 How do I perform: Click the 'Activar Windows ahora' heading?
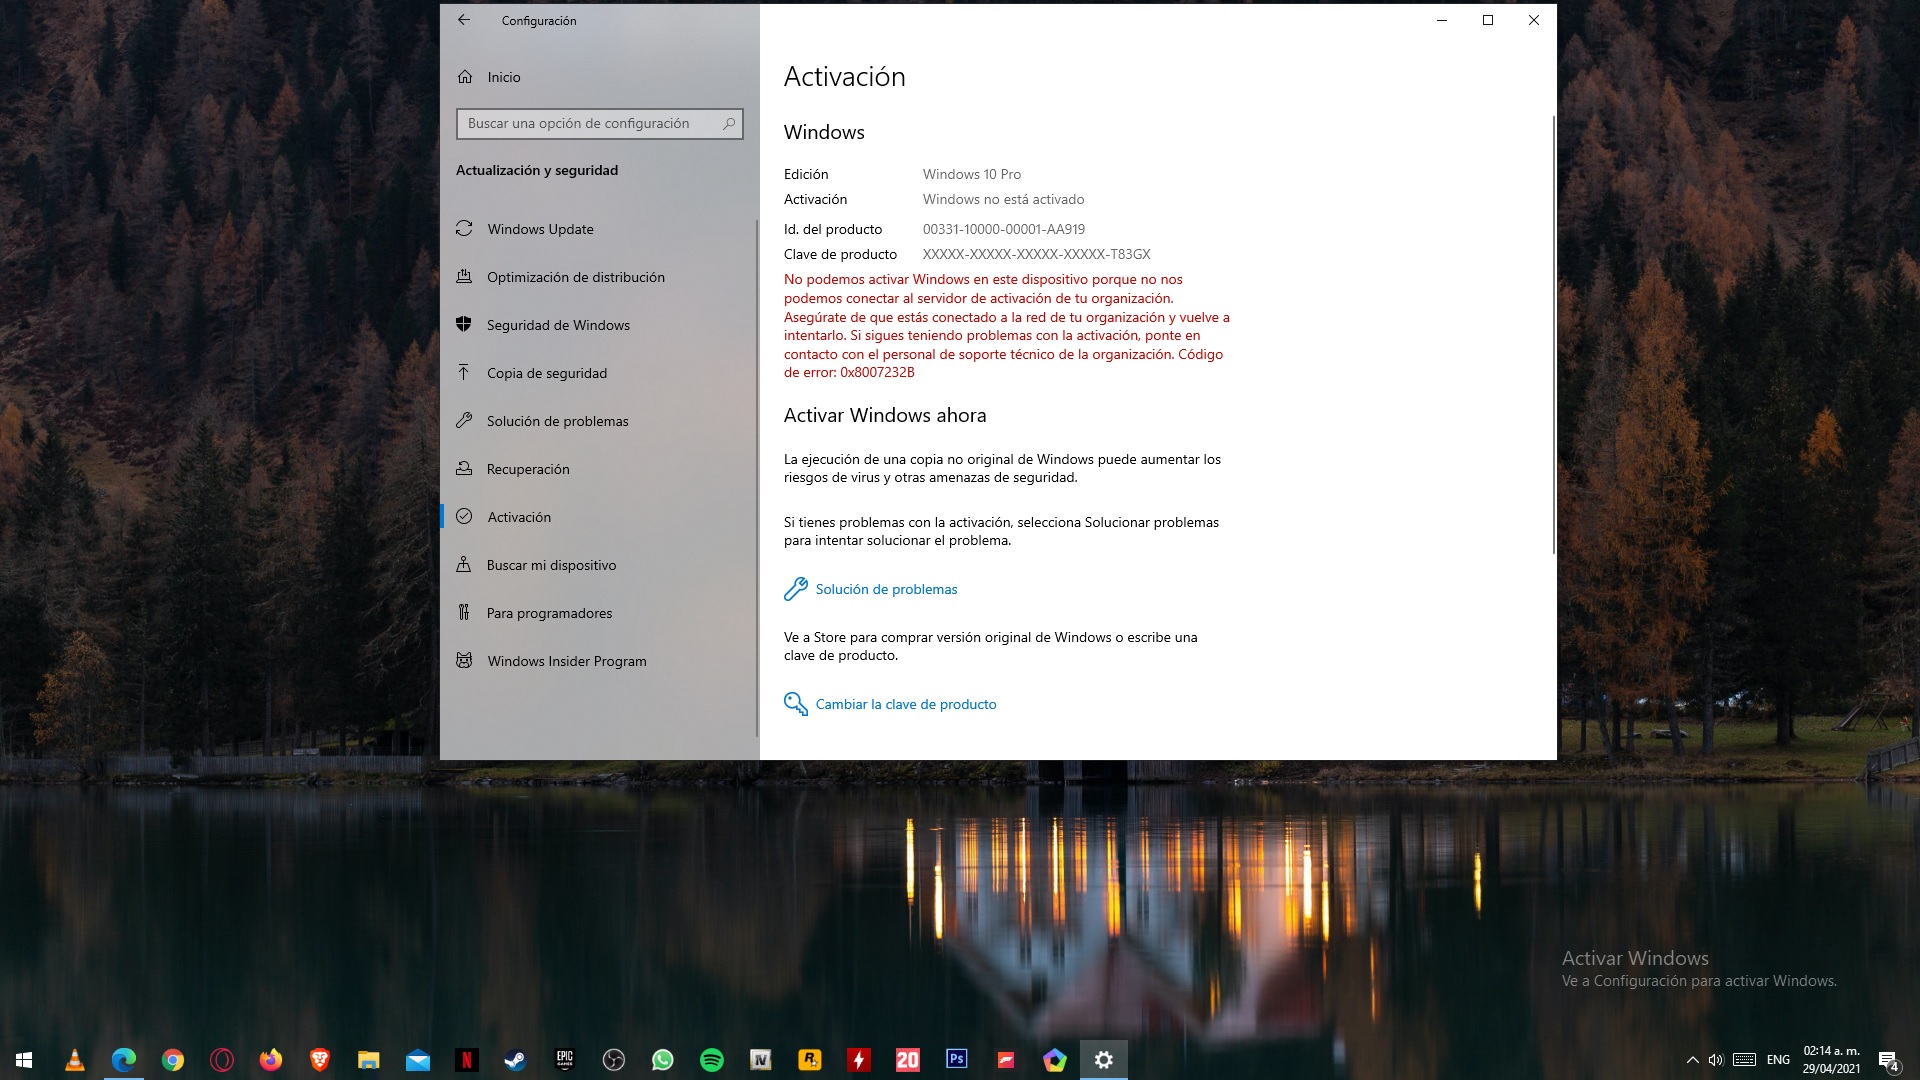(x=885, y=415)
